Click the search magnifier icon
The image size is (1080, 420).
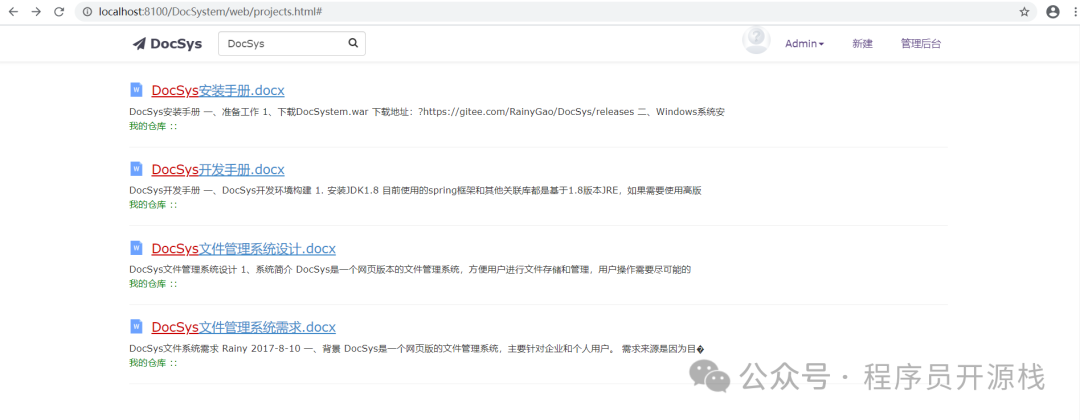(x=353, y=44)
